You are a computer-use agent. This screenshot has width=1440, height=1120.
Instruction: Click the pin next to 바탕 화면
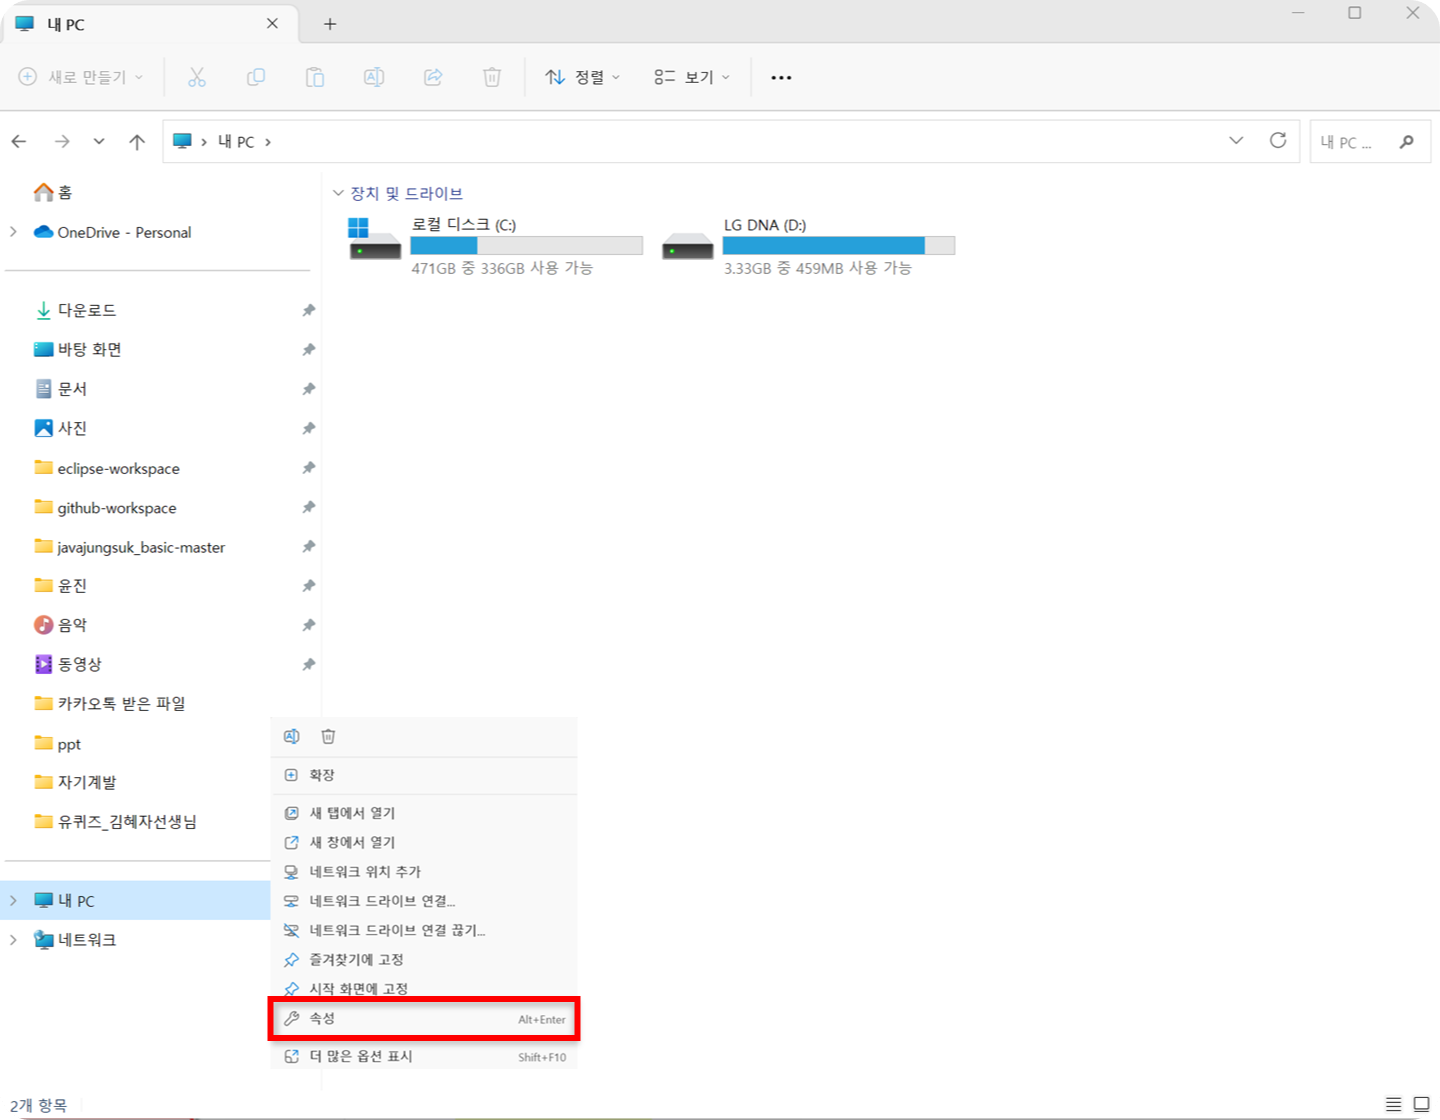[309, 349]
